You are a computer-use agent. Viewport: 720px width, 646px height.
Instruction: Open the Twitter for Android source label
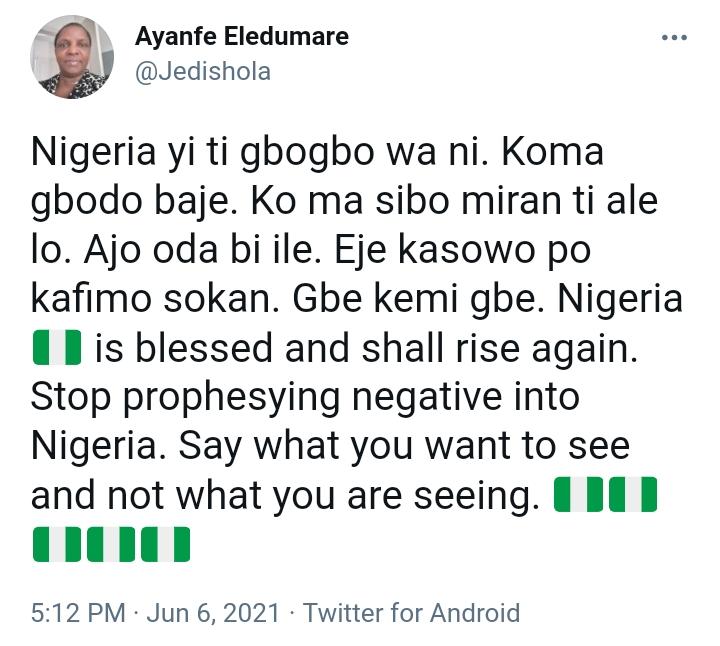tap(411, 613)
